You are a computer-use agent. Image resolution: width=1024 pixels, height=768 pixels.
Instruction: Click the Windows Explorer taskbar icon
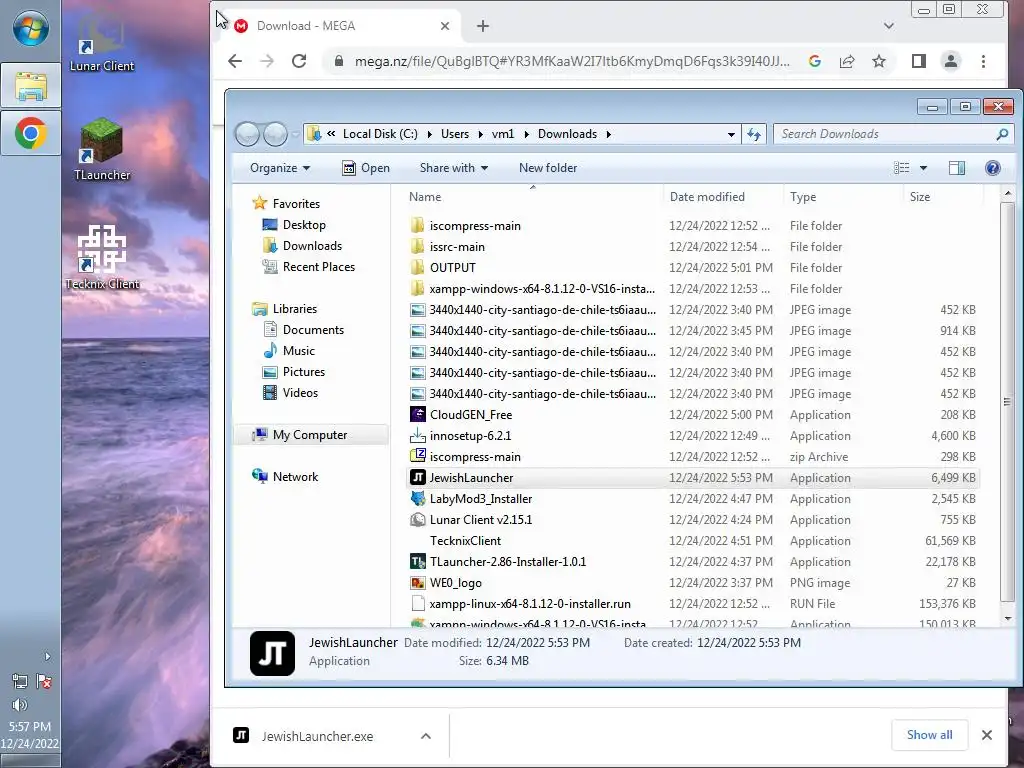point(30,86)
